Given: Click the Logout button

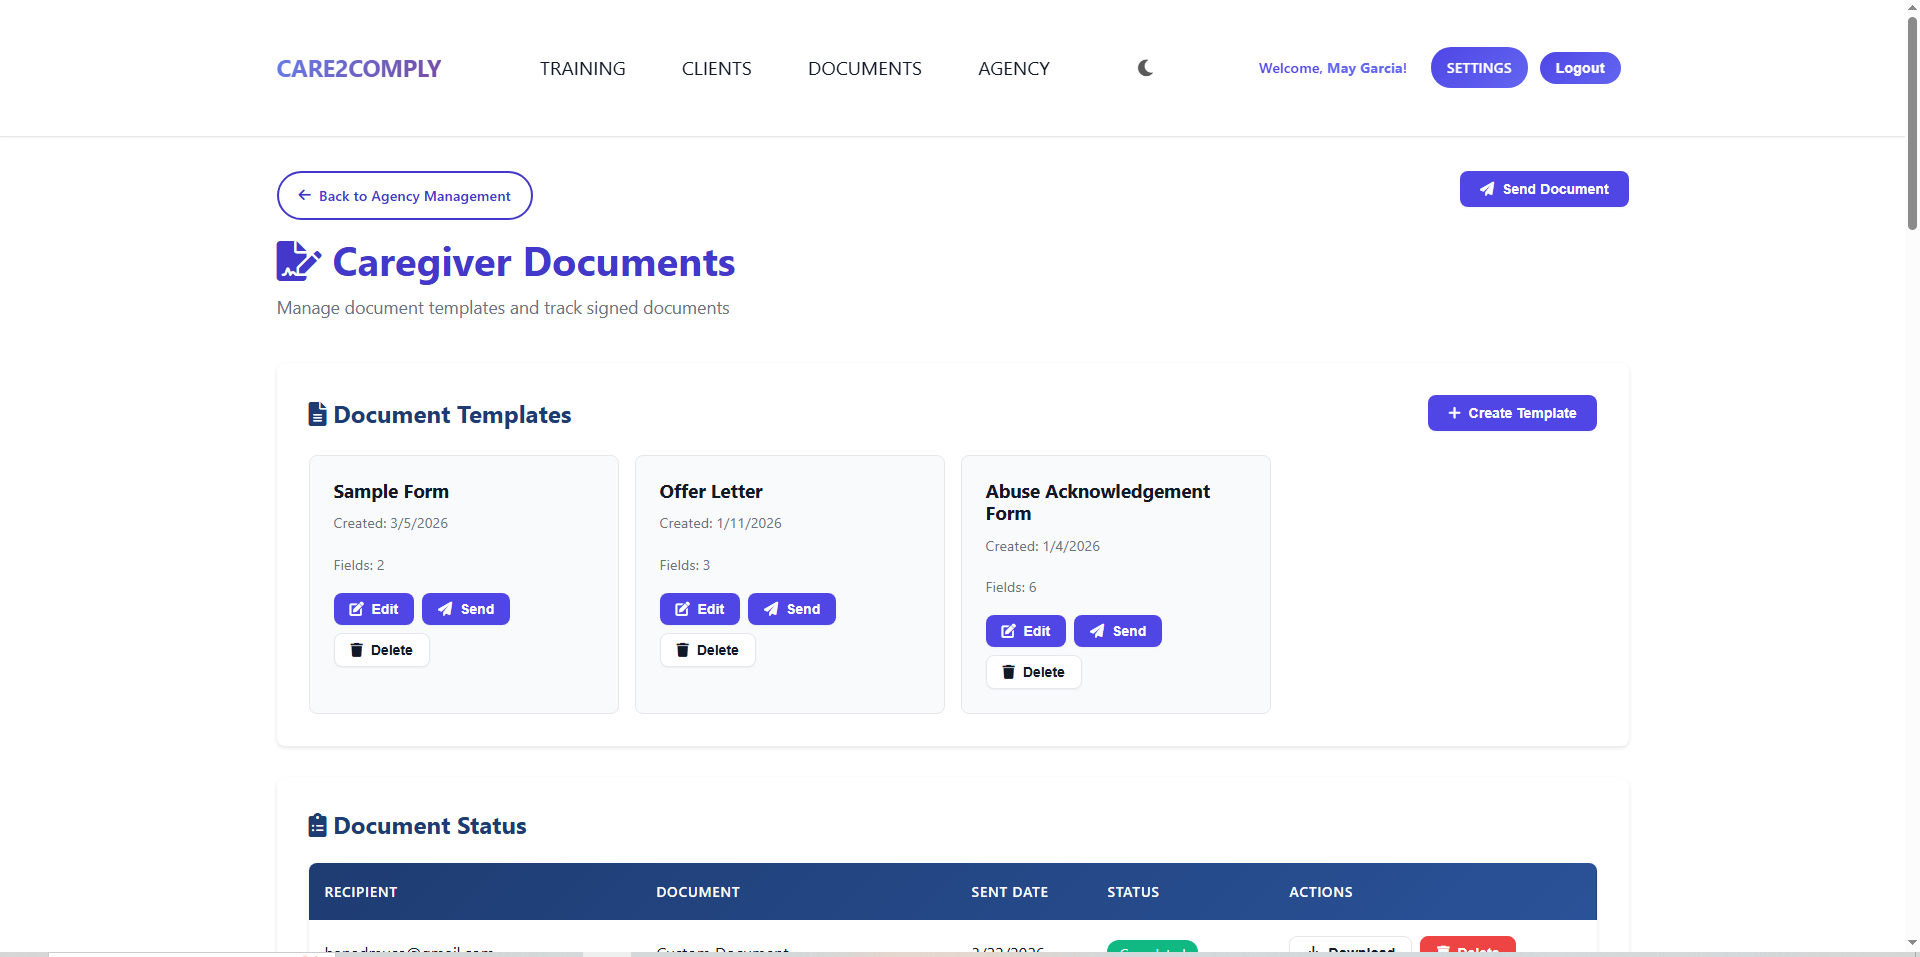Looking at the screenshot, I should click(x=1579, y=67).
